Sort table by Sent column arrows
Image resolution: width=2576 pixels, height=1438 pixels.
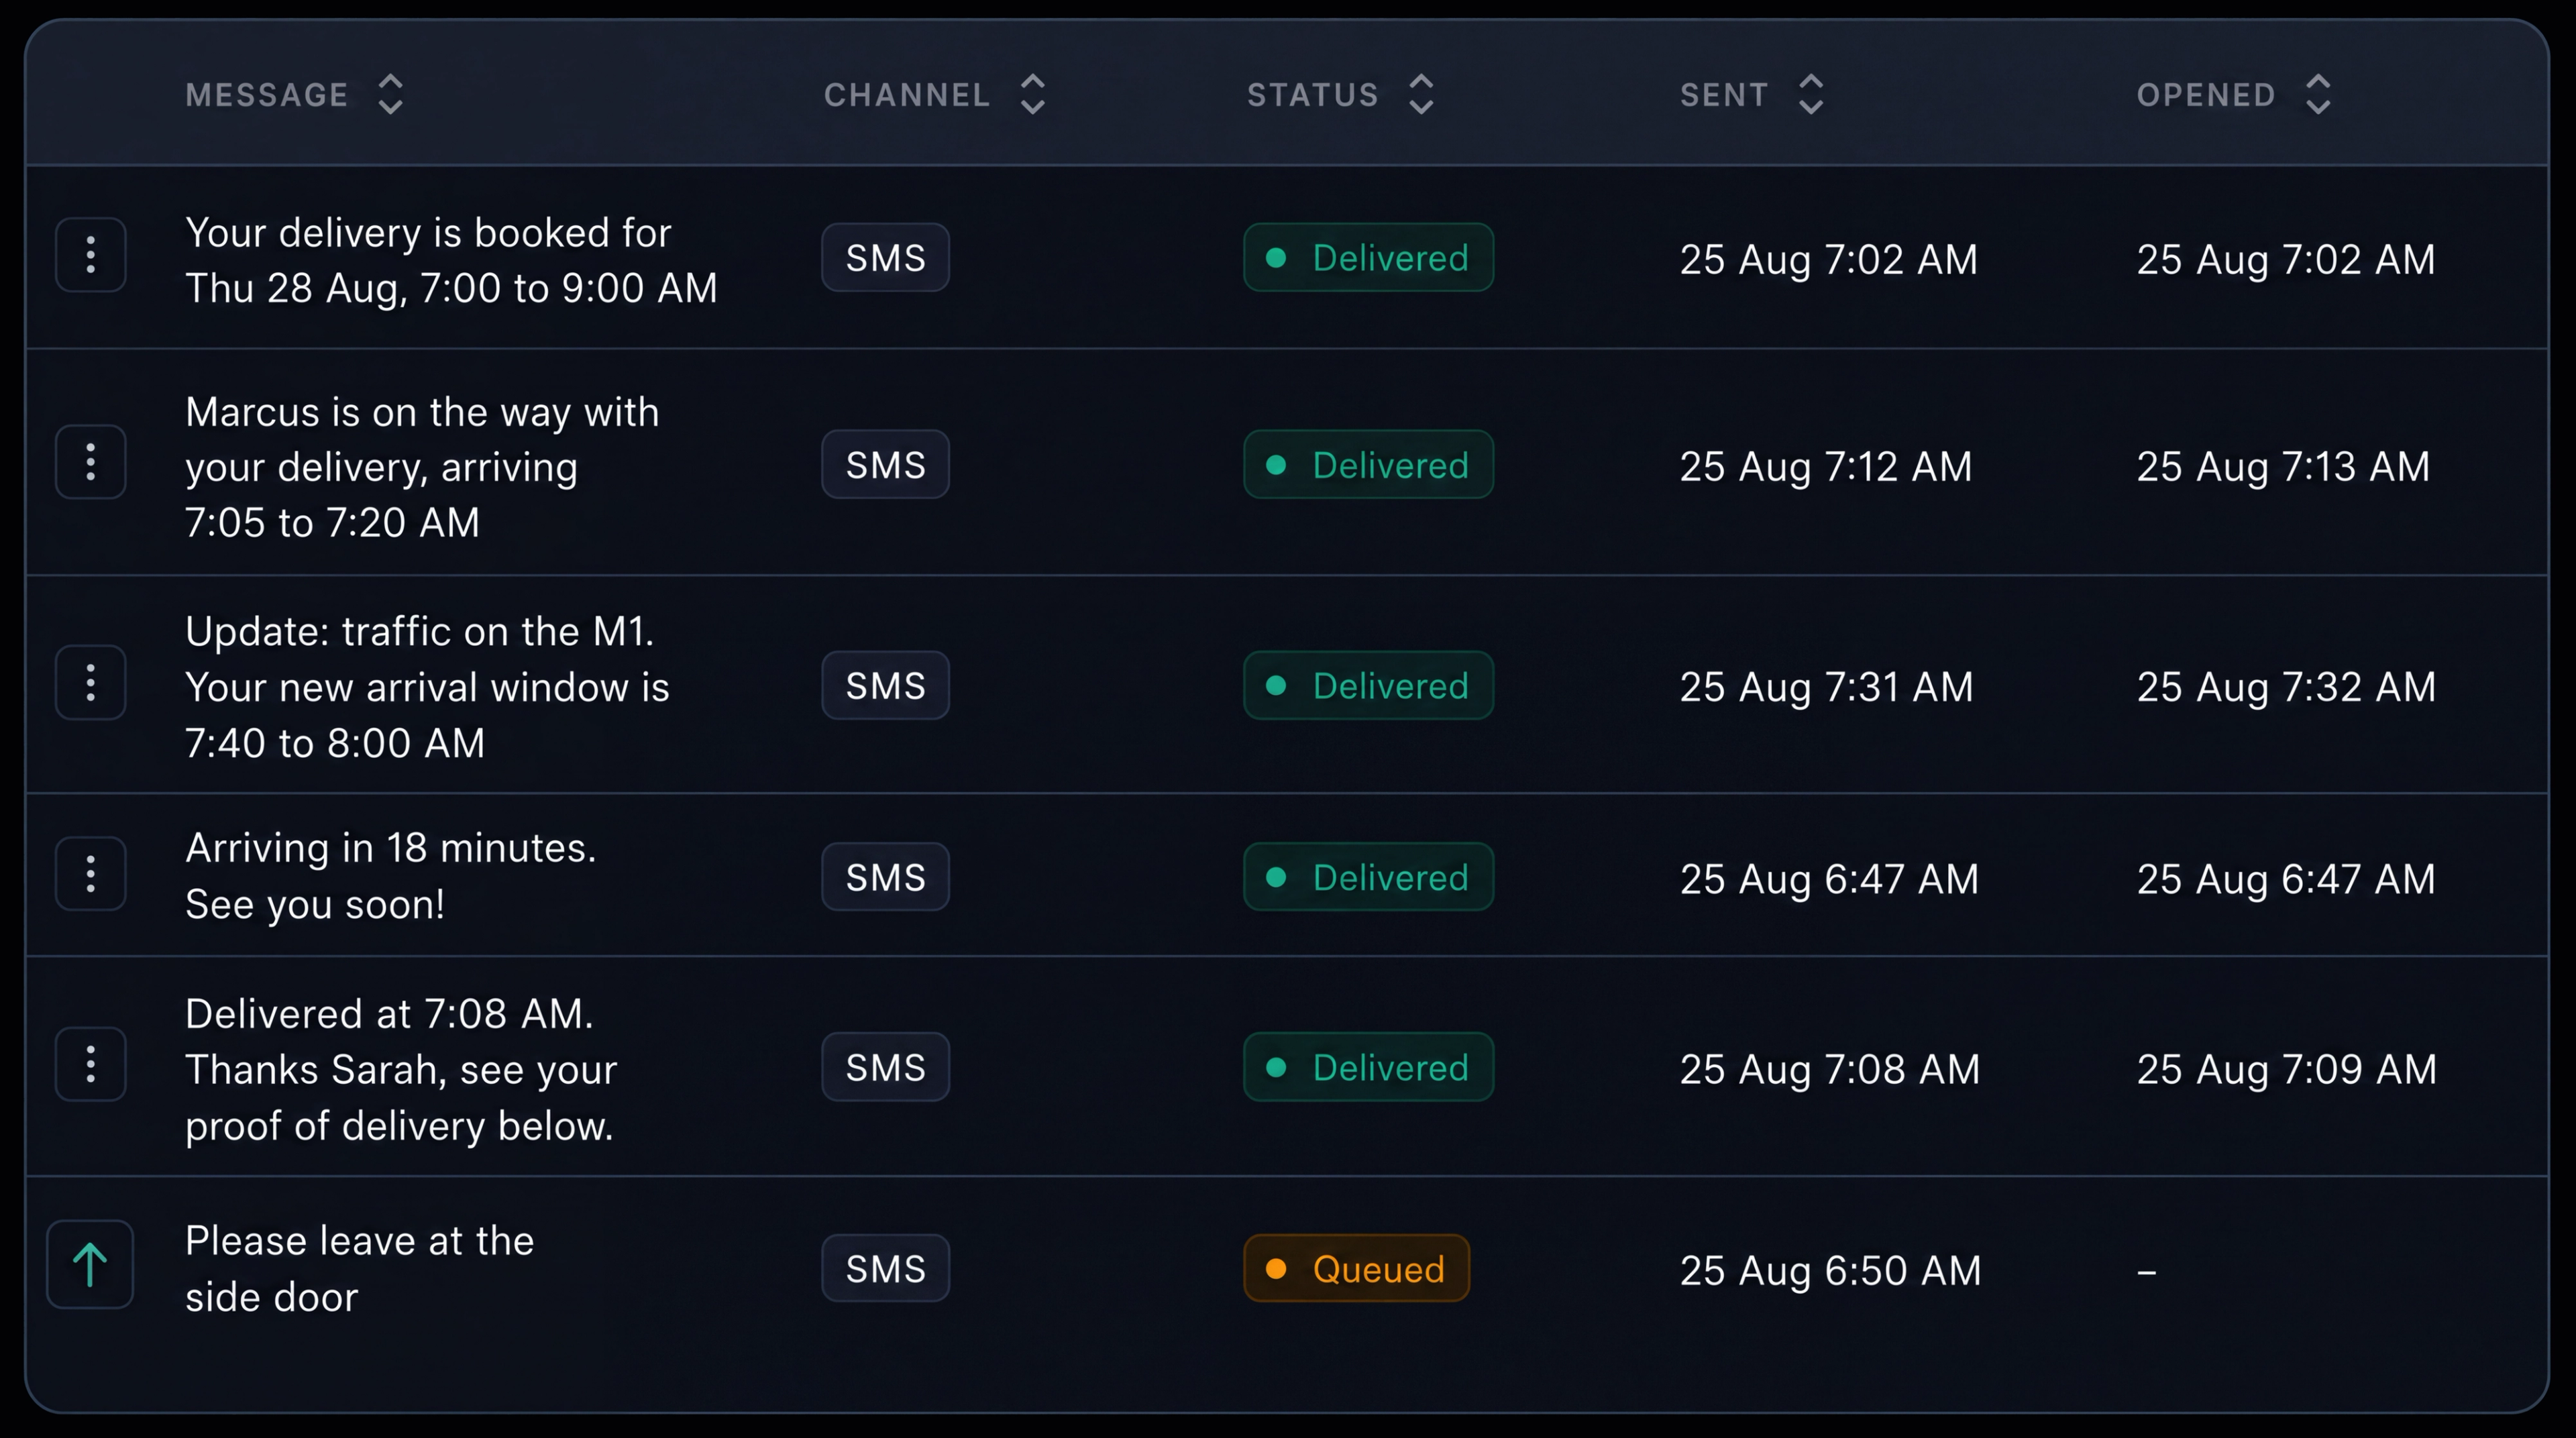pyautogui.click(x=1811, y=95)
